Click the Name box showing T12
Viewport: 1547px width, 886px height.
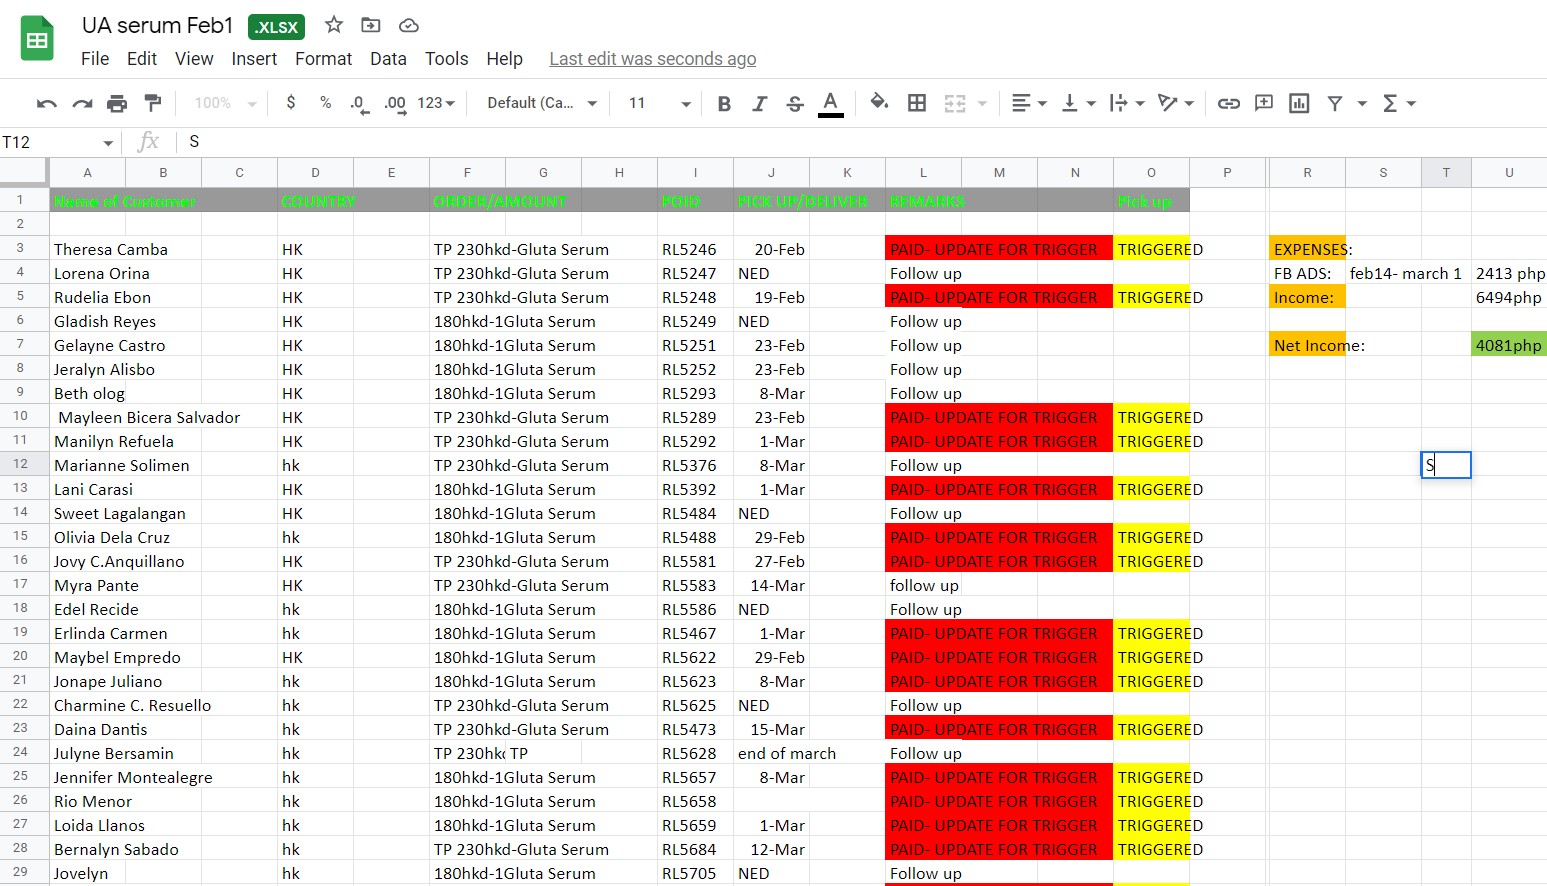(x=58, y=142)
